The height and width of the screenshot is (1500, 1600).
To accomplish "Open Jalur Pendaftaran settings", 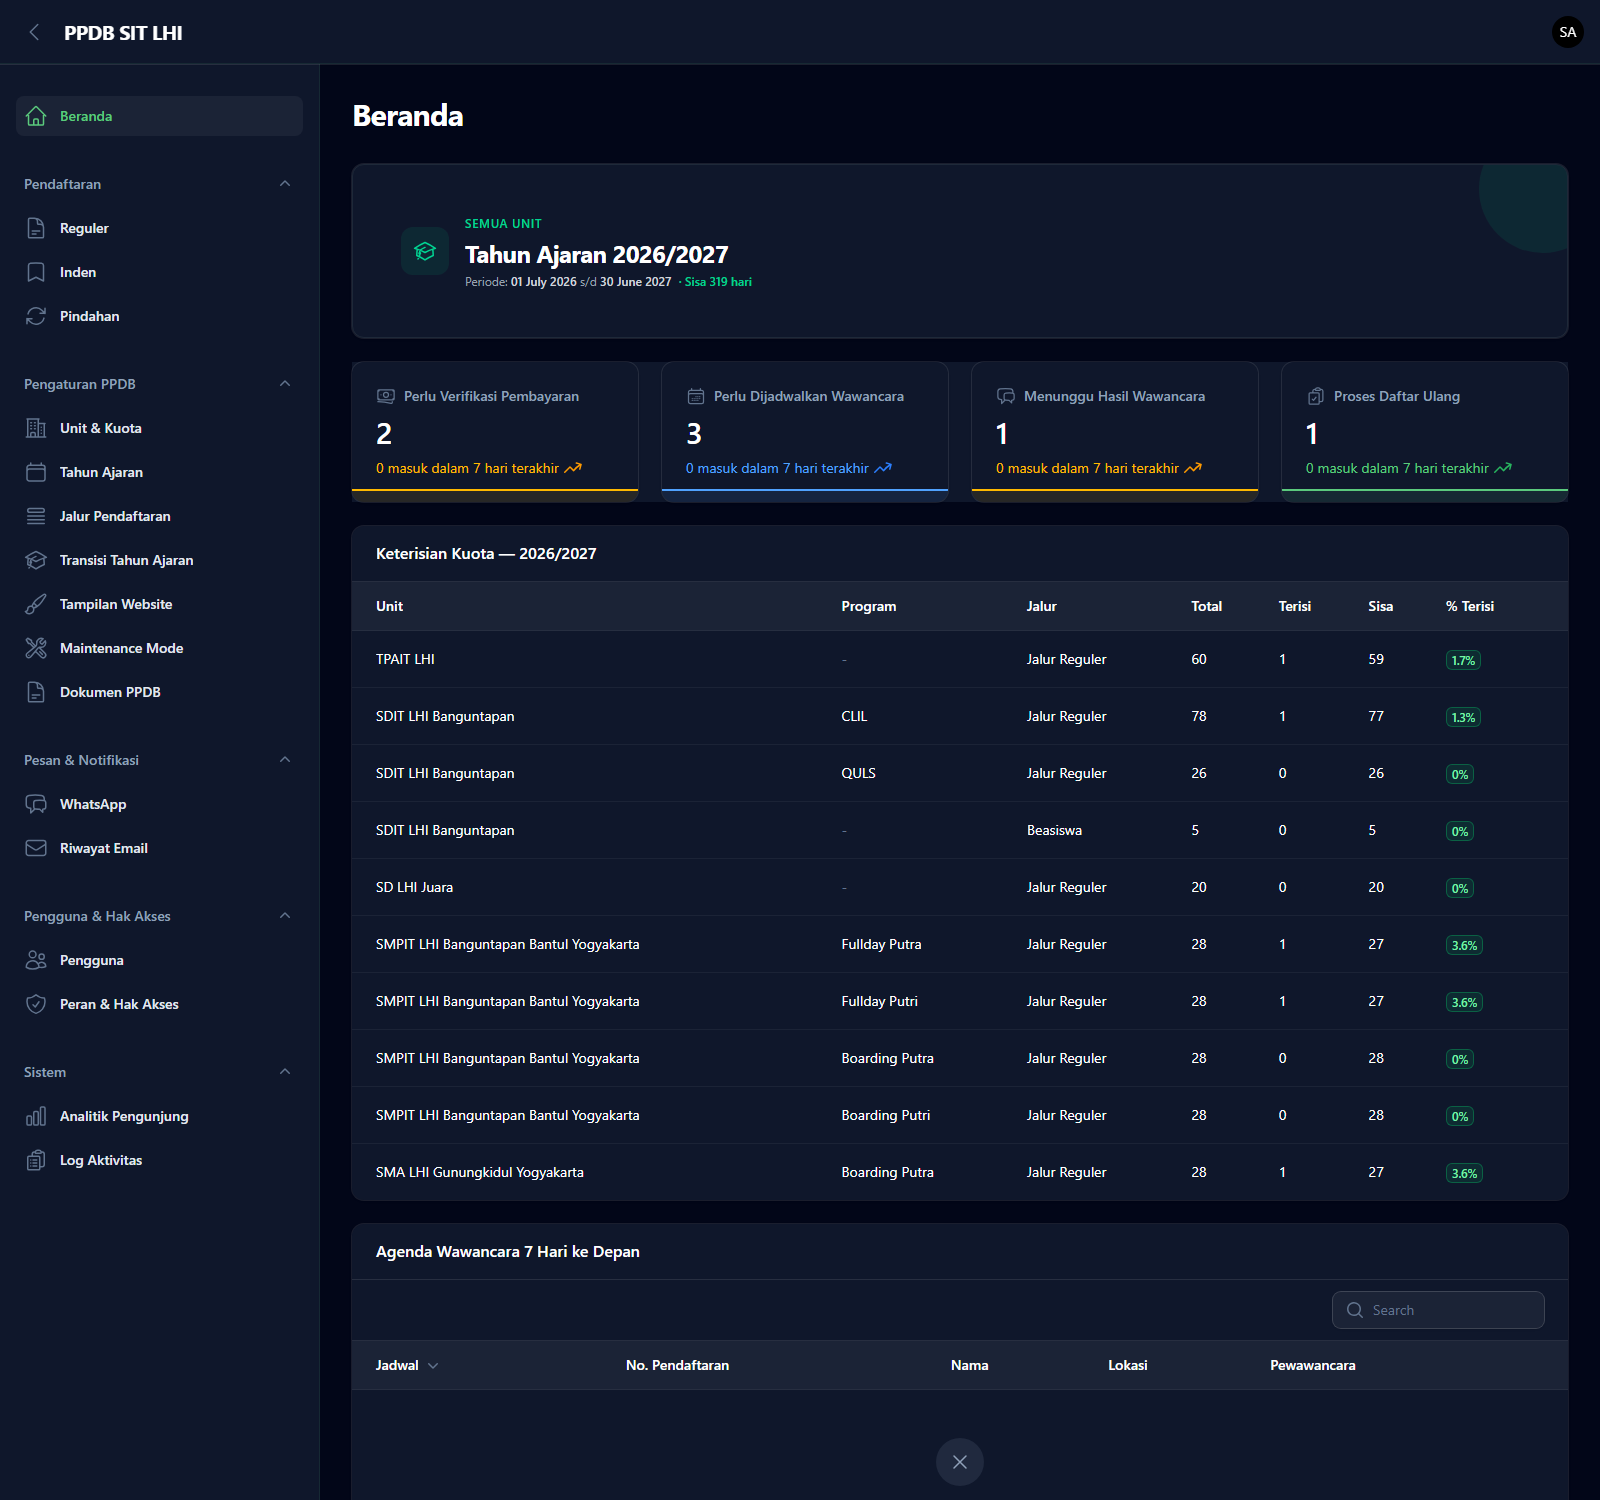I will (159, 516).
